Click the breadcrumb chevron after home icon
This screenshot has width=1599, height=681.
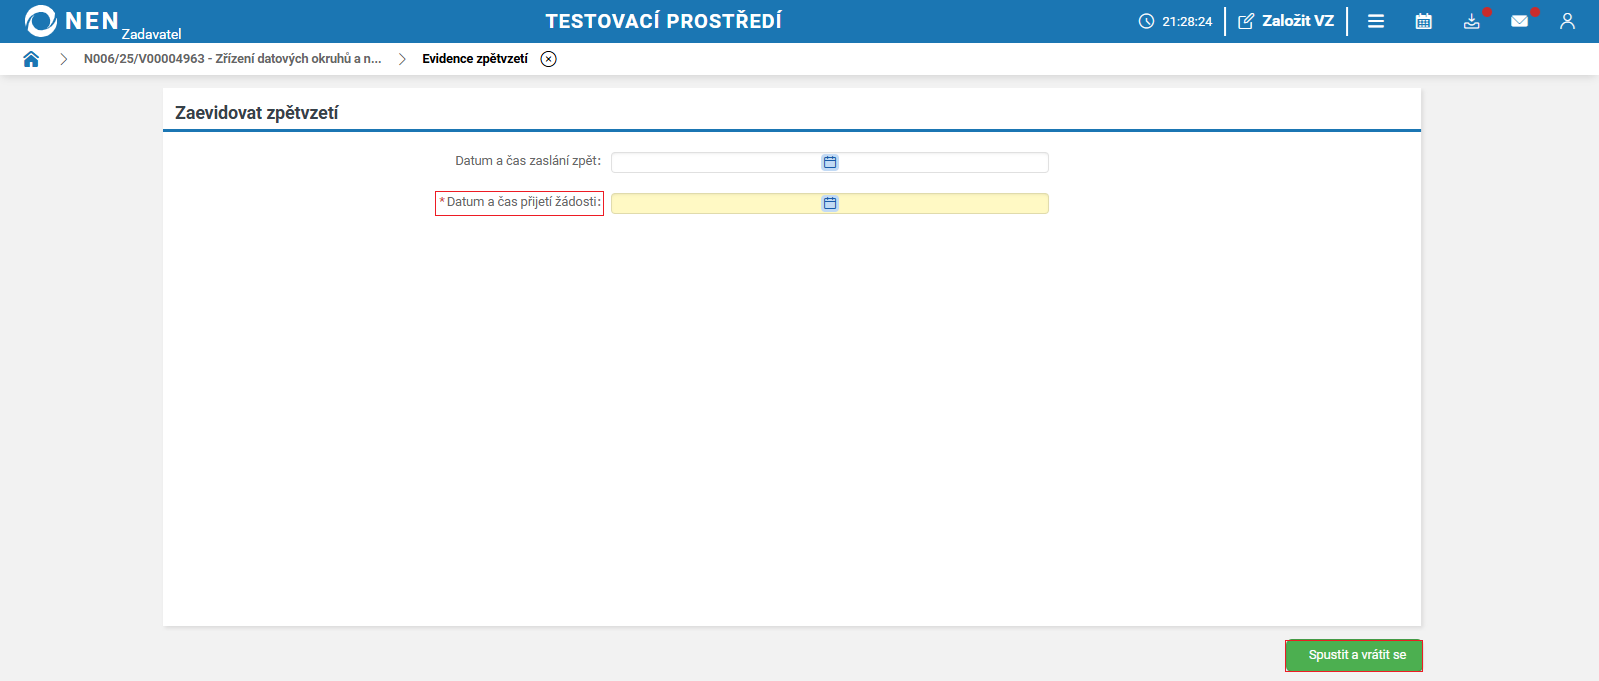tap(63, 59)
